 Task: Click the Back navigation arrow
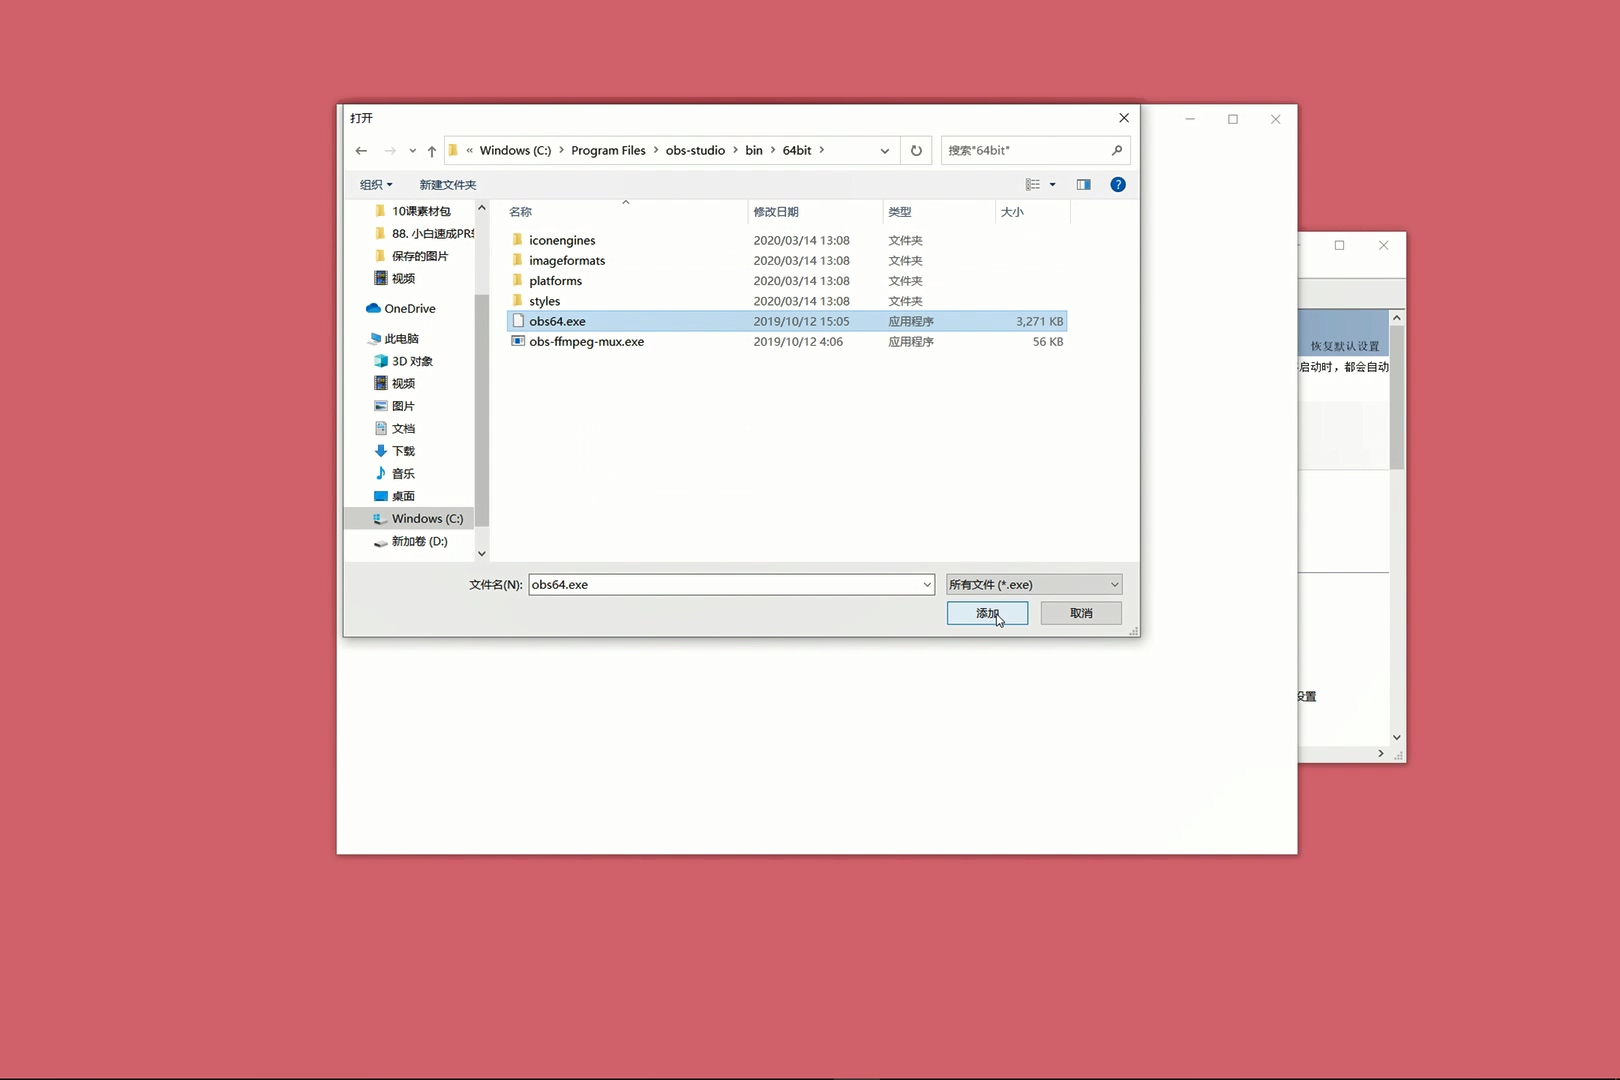click(x=361, y=151)
